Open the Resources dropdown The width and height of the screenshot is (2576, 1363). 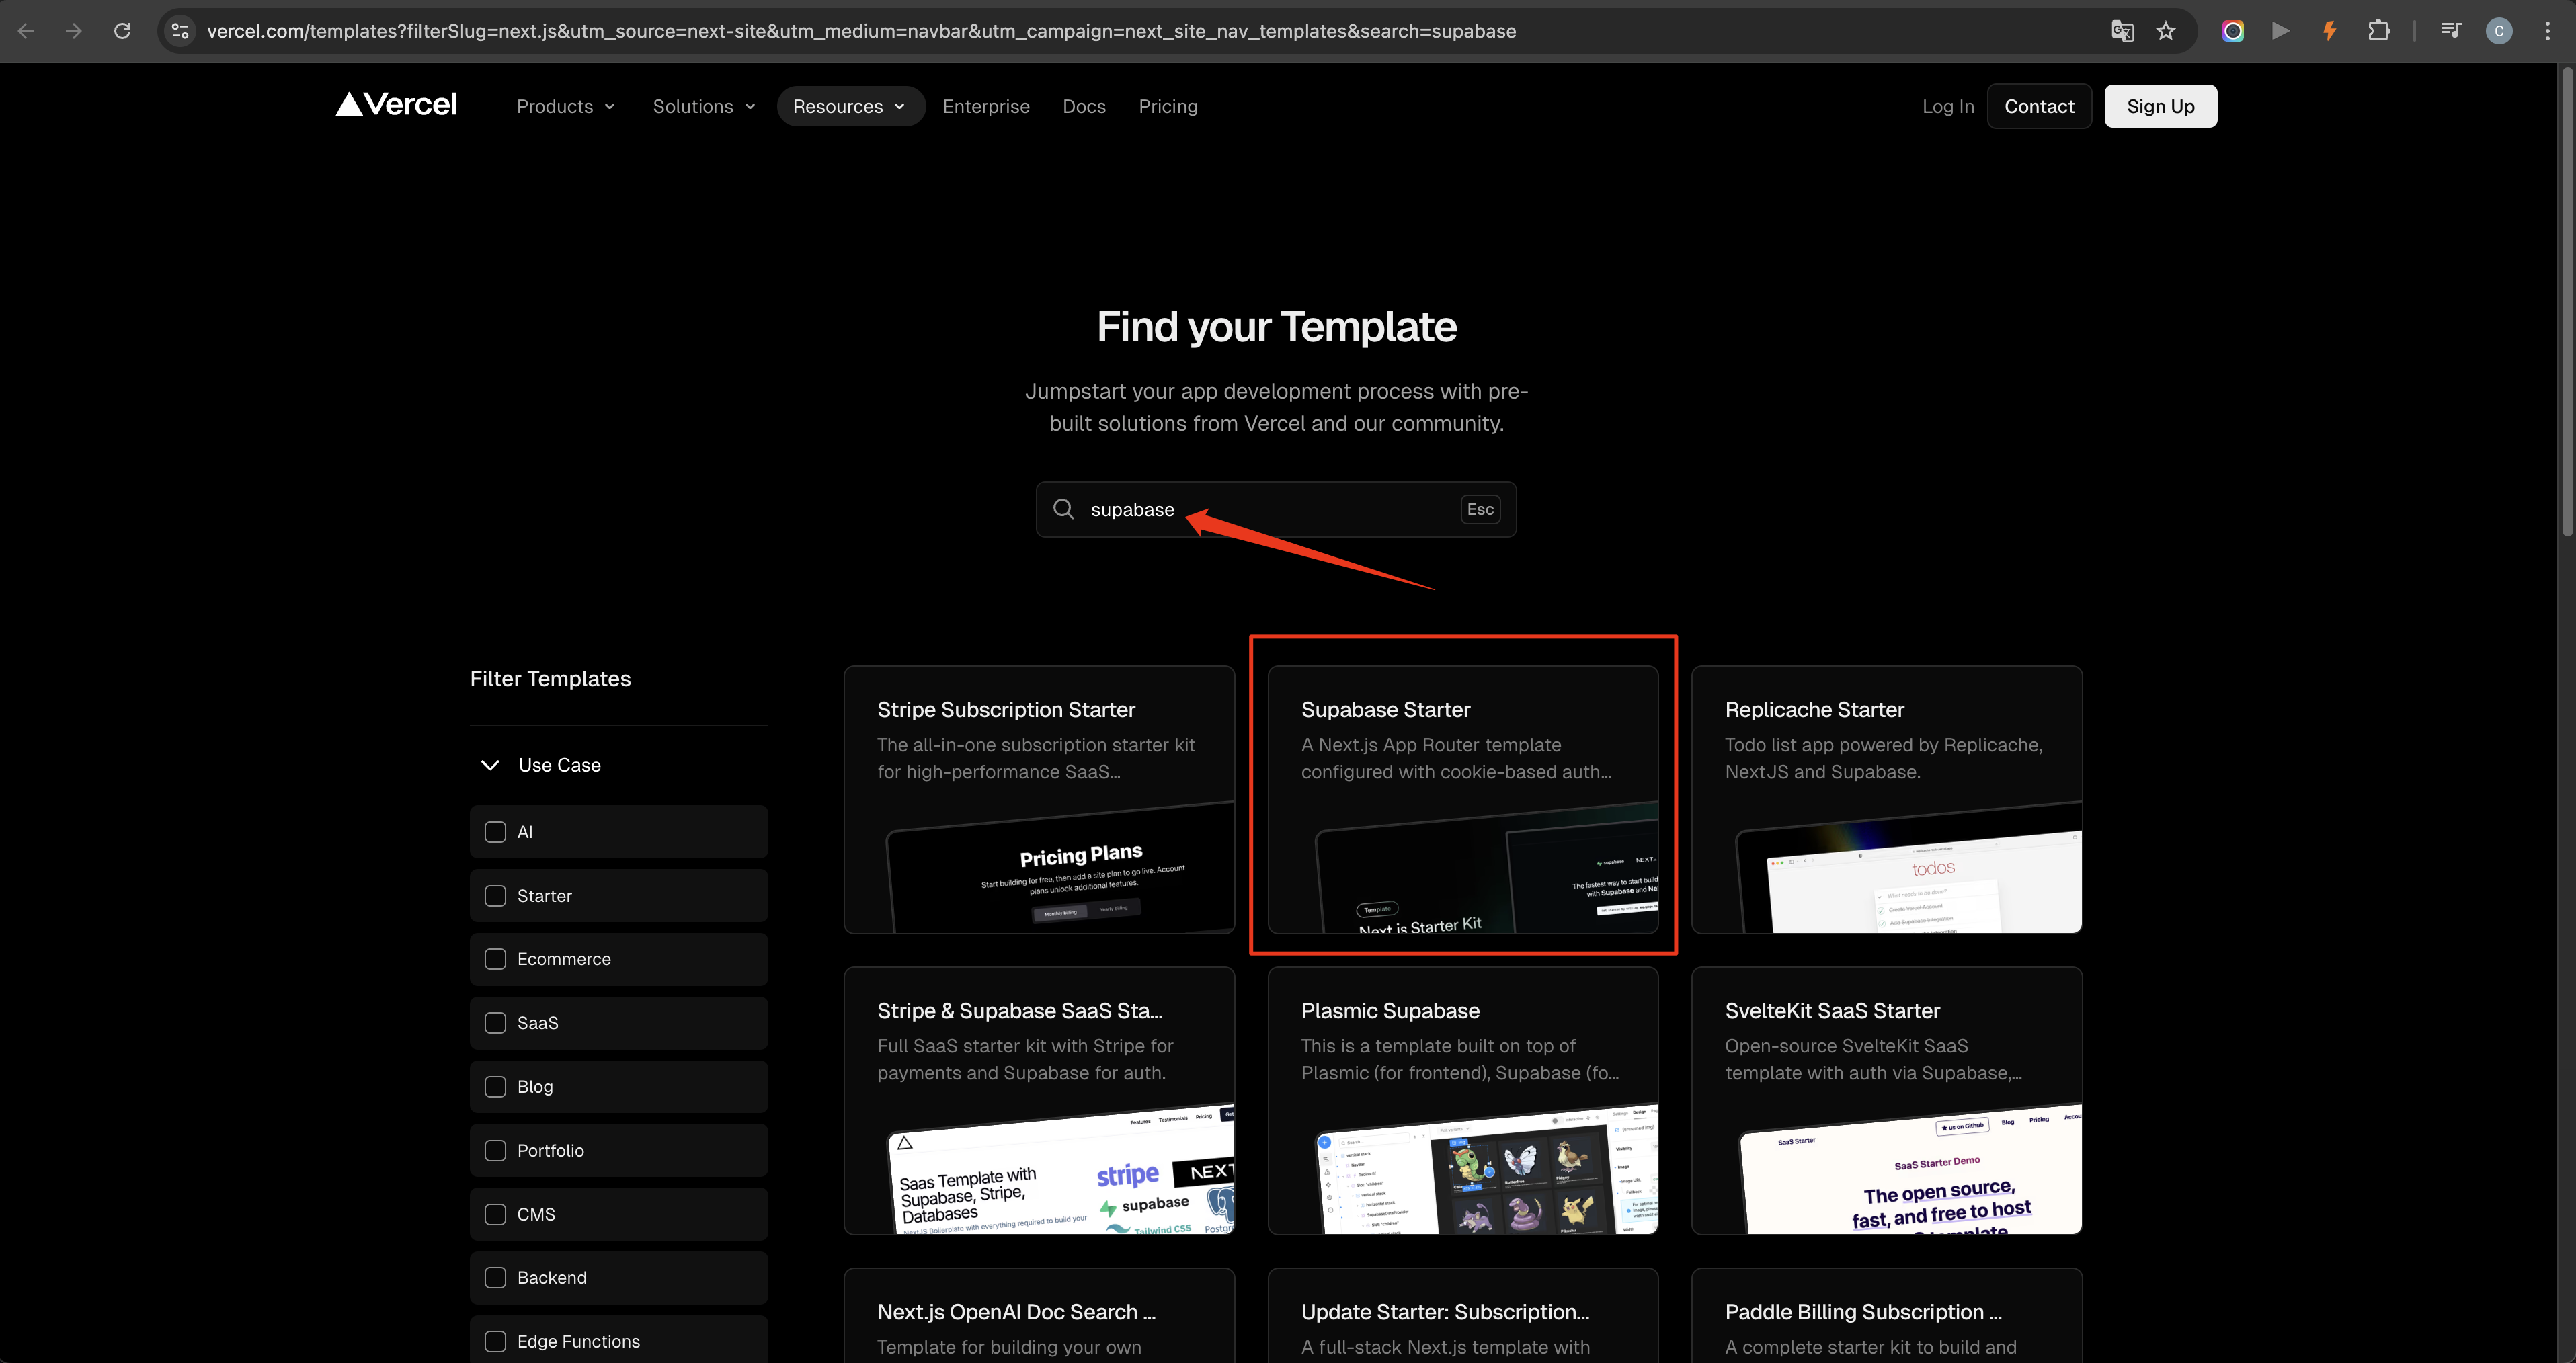tap(850, 106)
